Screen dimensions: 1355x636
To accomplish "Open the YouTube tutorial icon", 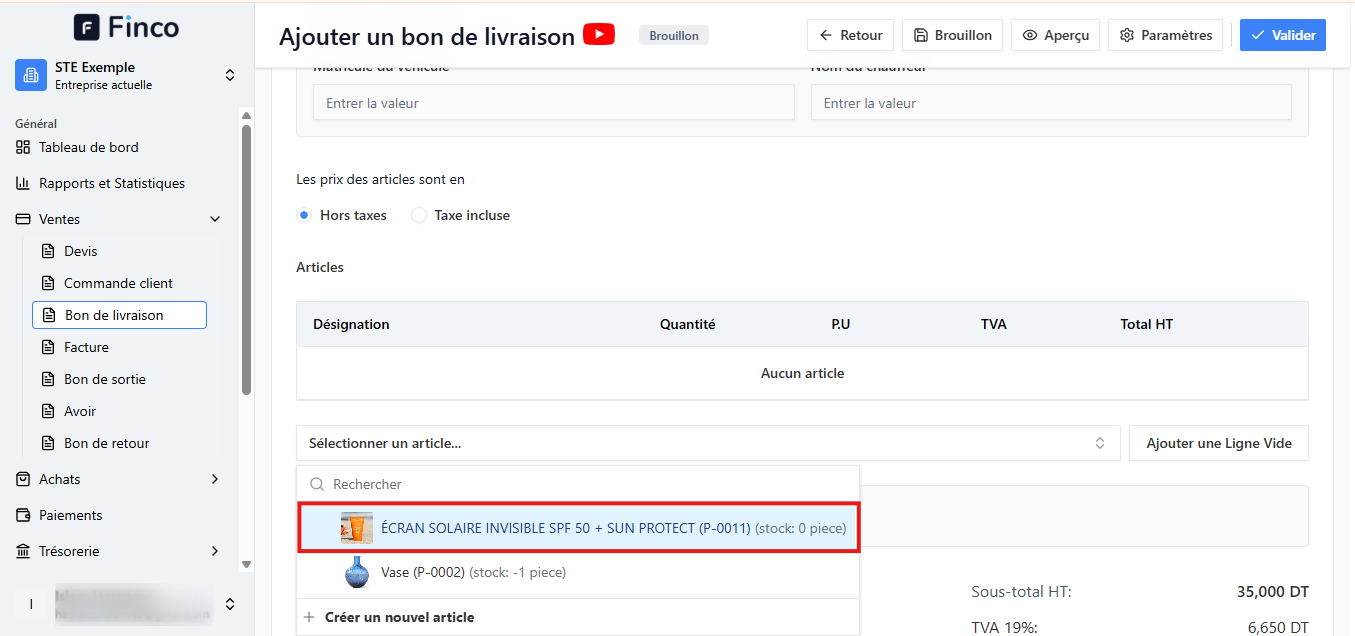I will click(x=599, y=35).
